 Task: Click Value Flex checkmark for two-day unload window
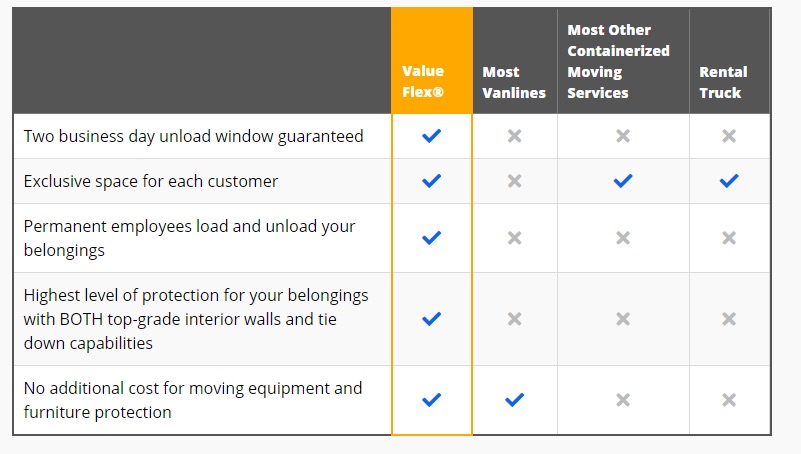pos(431,136)
